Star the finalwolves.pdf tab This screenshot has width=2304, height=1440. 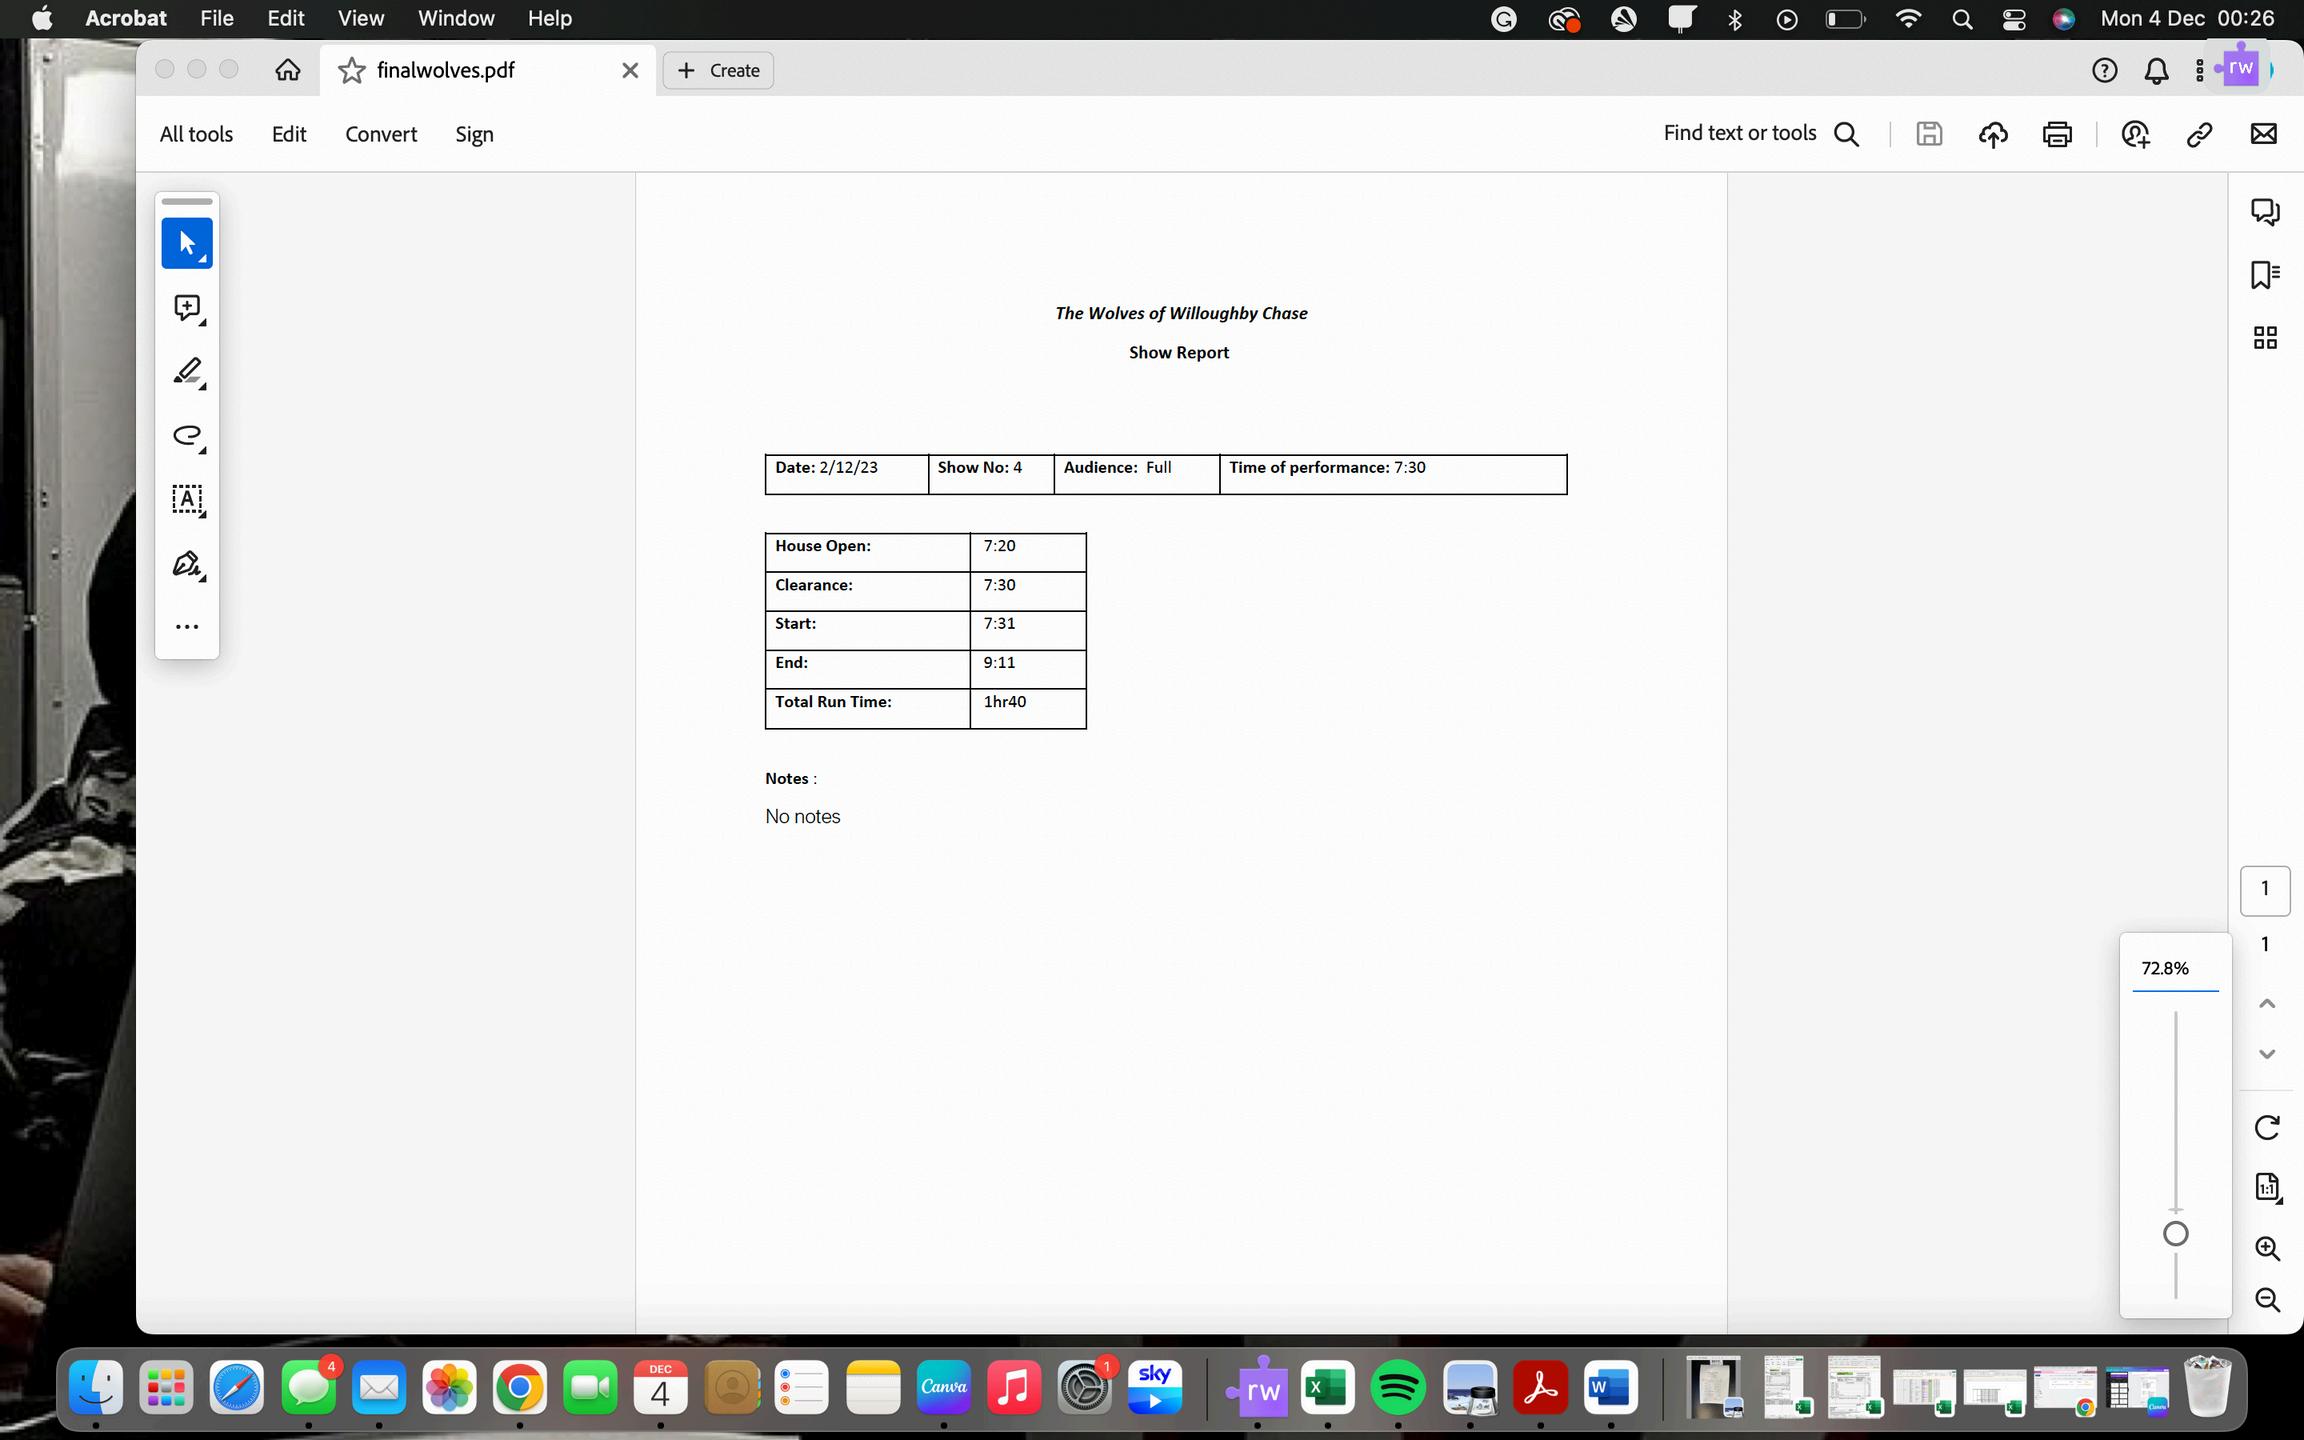pyautogui.click(x=351, y=70)
